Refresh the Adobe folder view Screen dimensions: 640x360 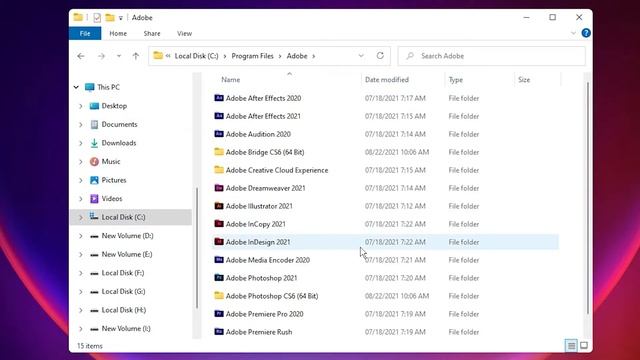click(x=380, y=56)
